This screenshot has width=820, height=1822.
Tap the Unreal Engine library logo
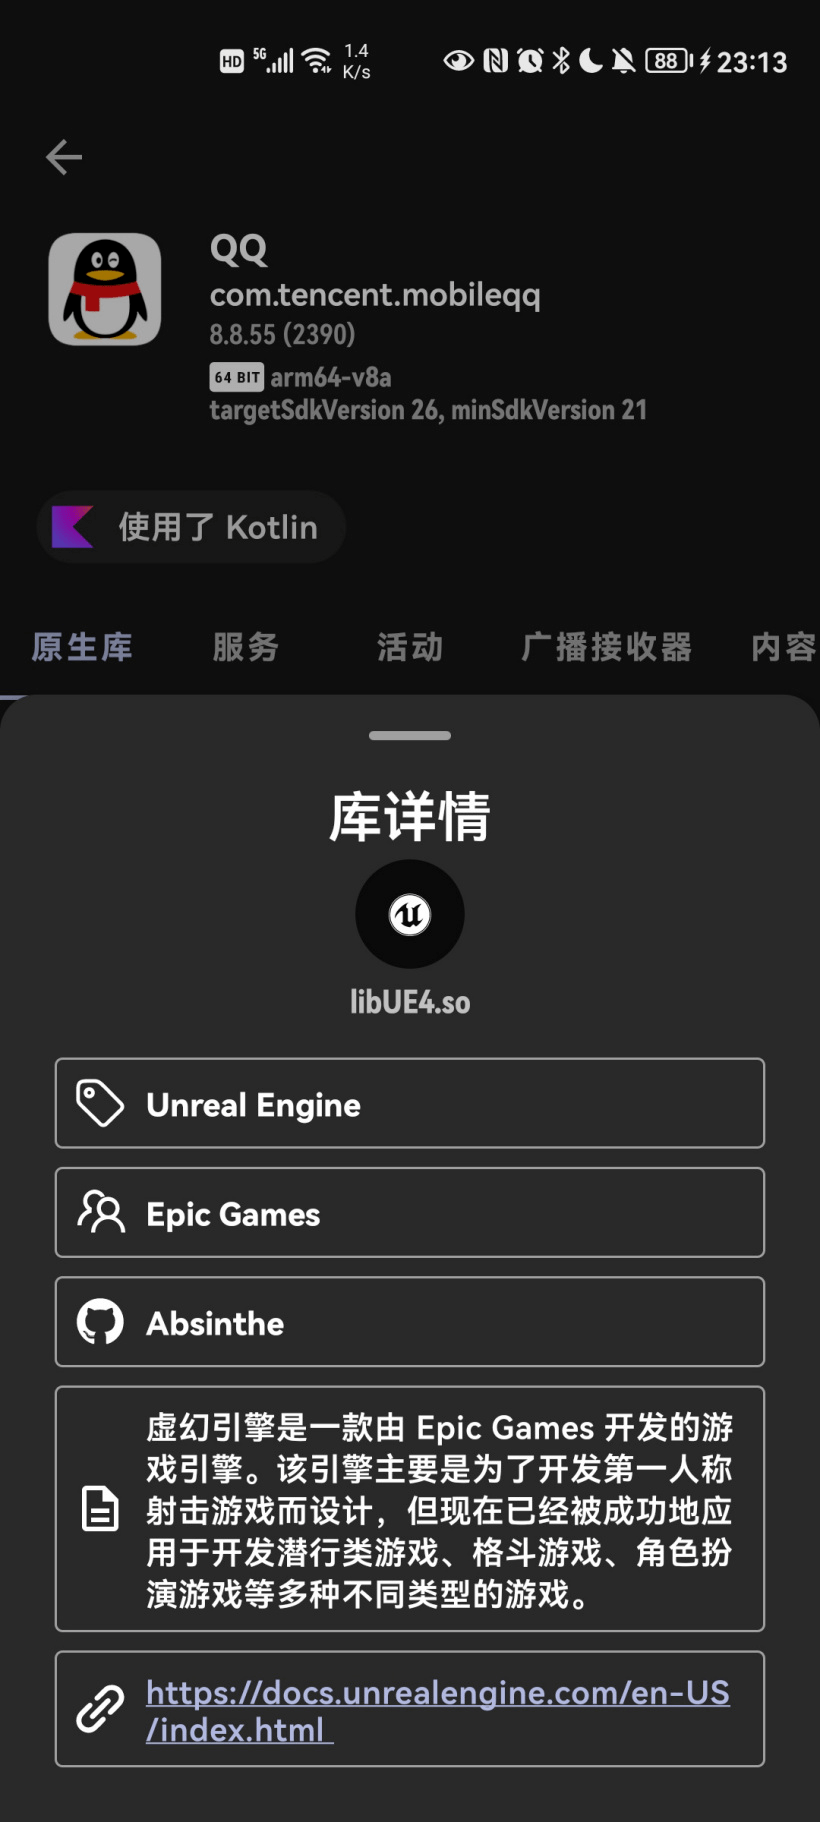pos(410,914)
